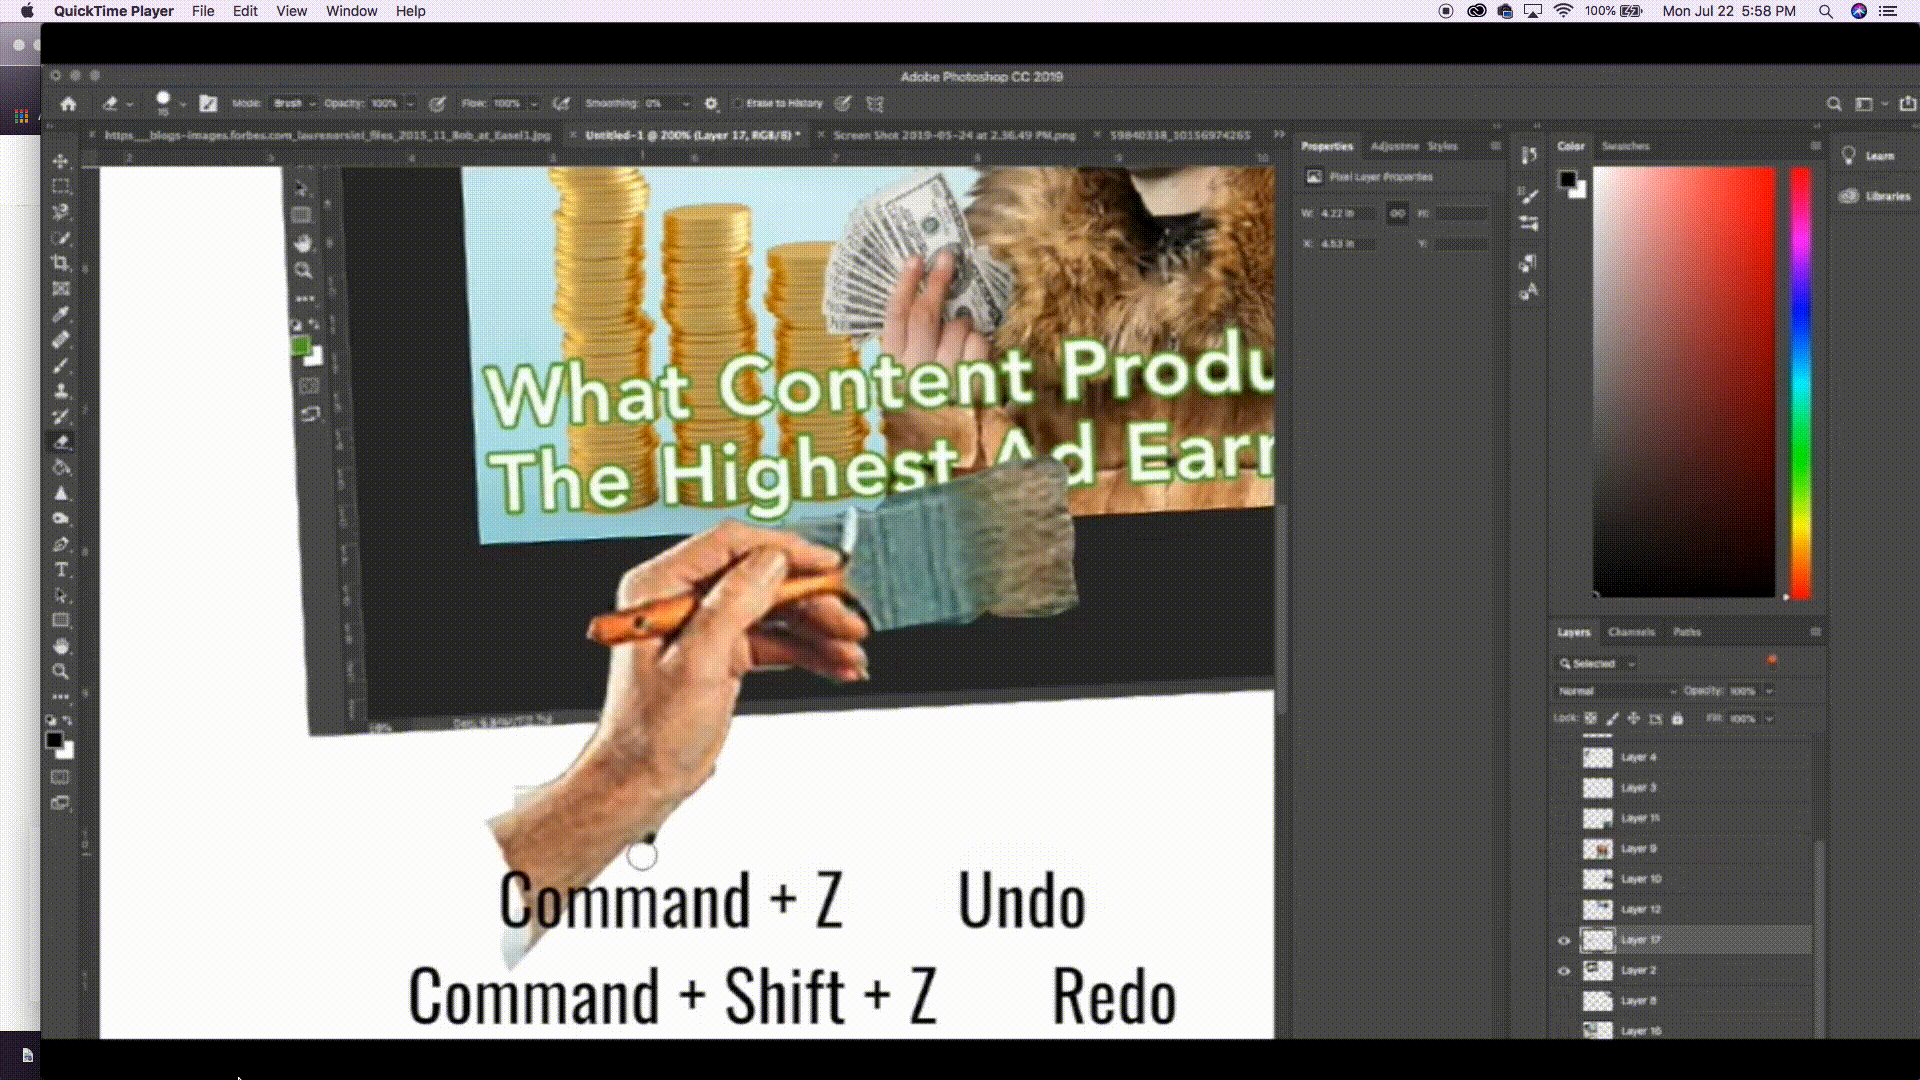
Task: Select the Hand tool in left toolbar
Action: click(61, 646)
